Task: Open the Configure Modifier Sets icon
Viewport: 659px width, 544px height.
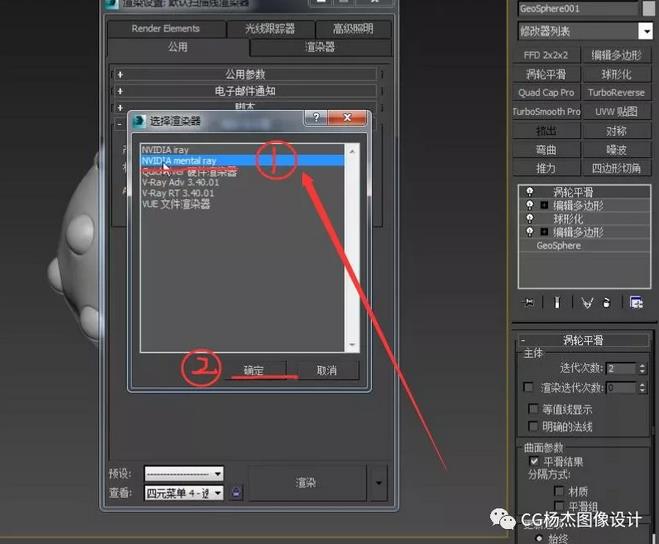Action: click(636, 303)
